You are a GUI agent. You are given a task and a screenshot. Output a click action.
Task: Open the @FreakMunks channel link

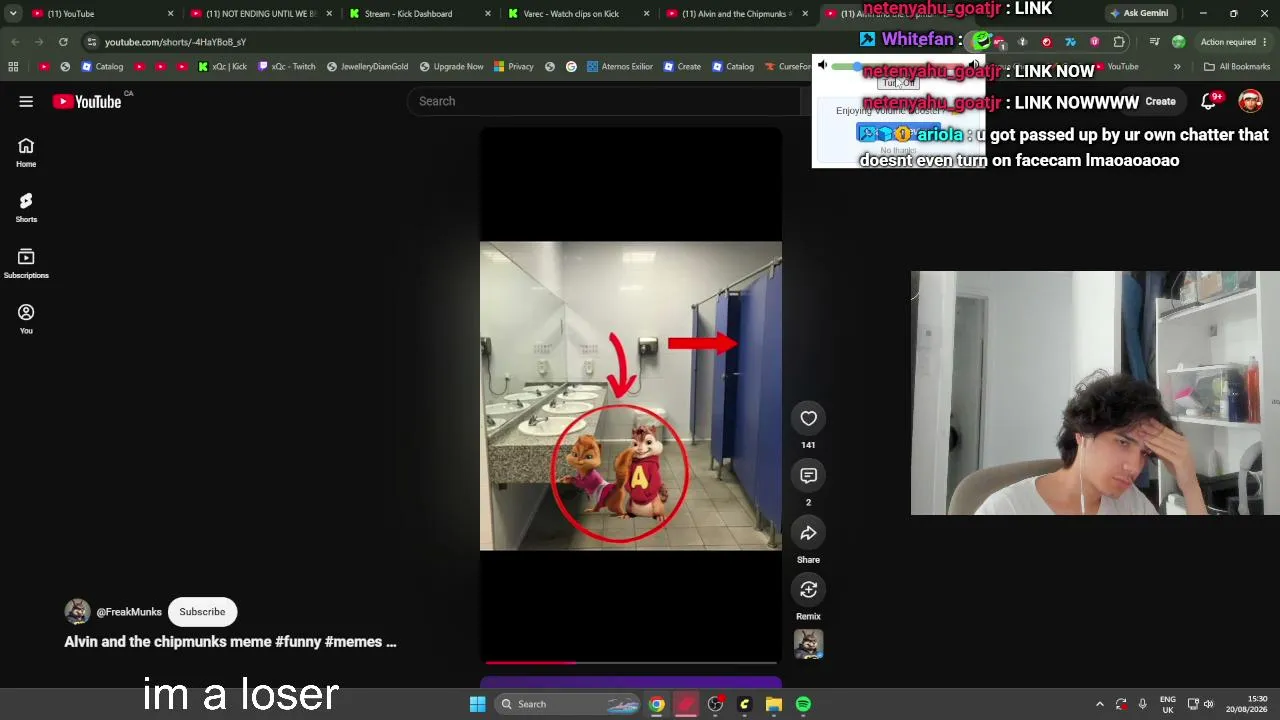pos(129,612)
